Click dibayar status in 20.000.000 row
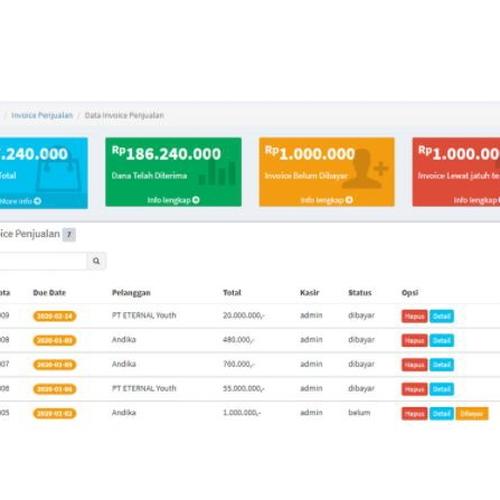 pyautogui.click(x=361, y=315)
